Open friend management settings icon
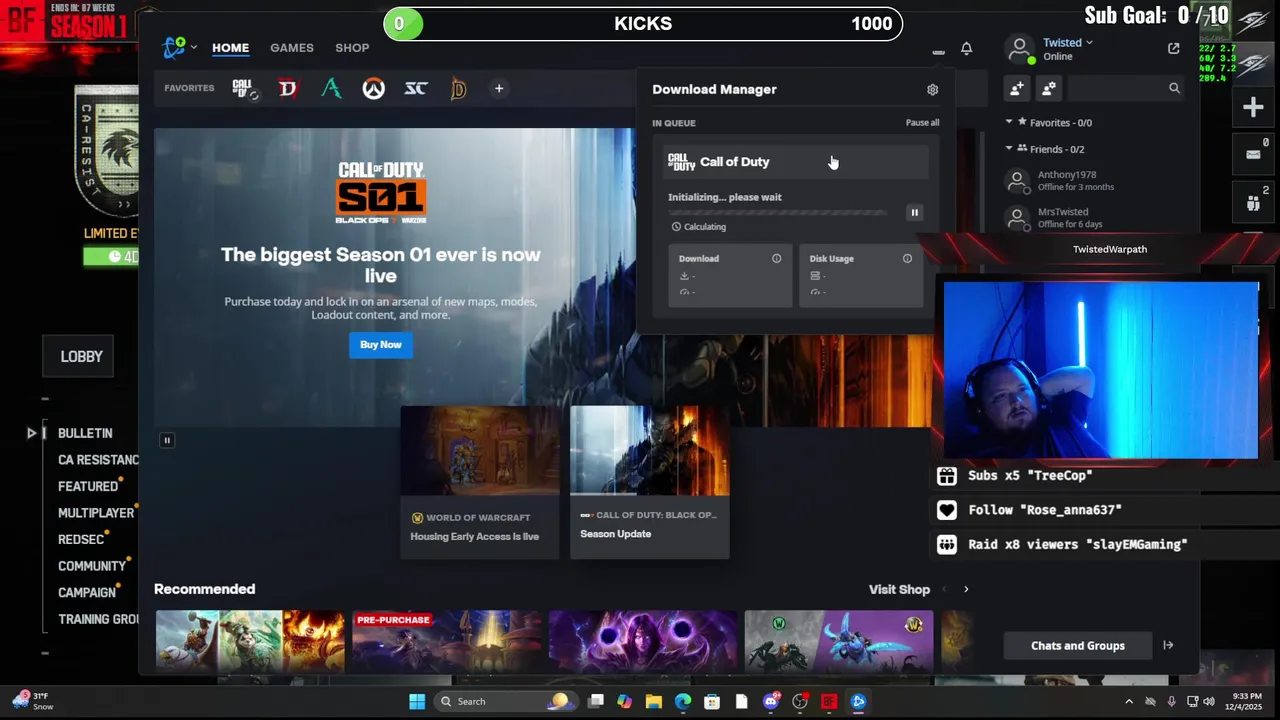This screenshot has height=720, width=1280. [x=1049, y=89]
